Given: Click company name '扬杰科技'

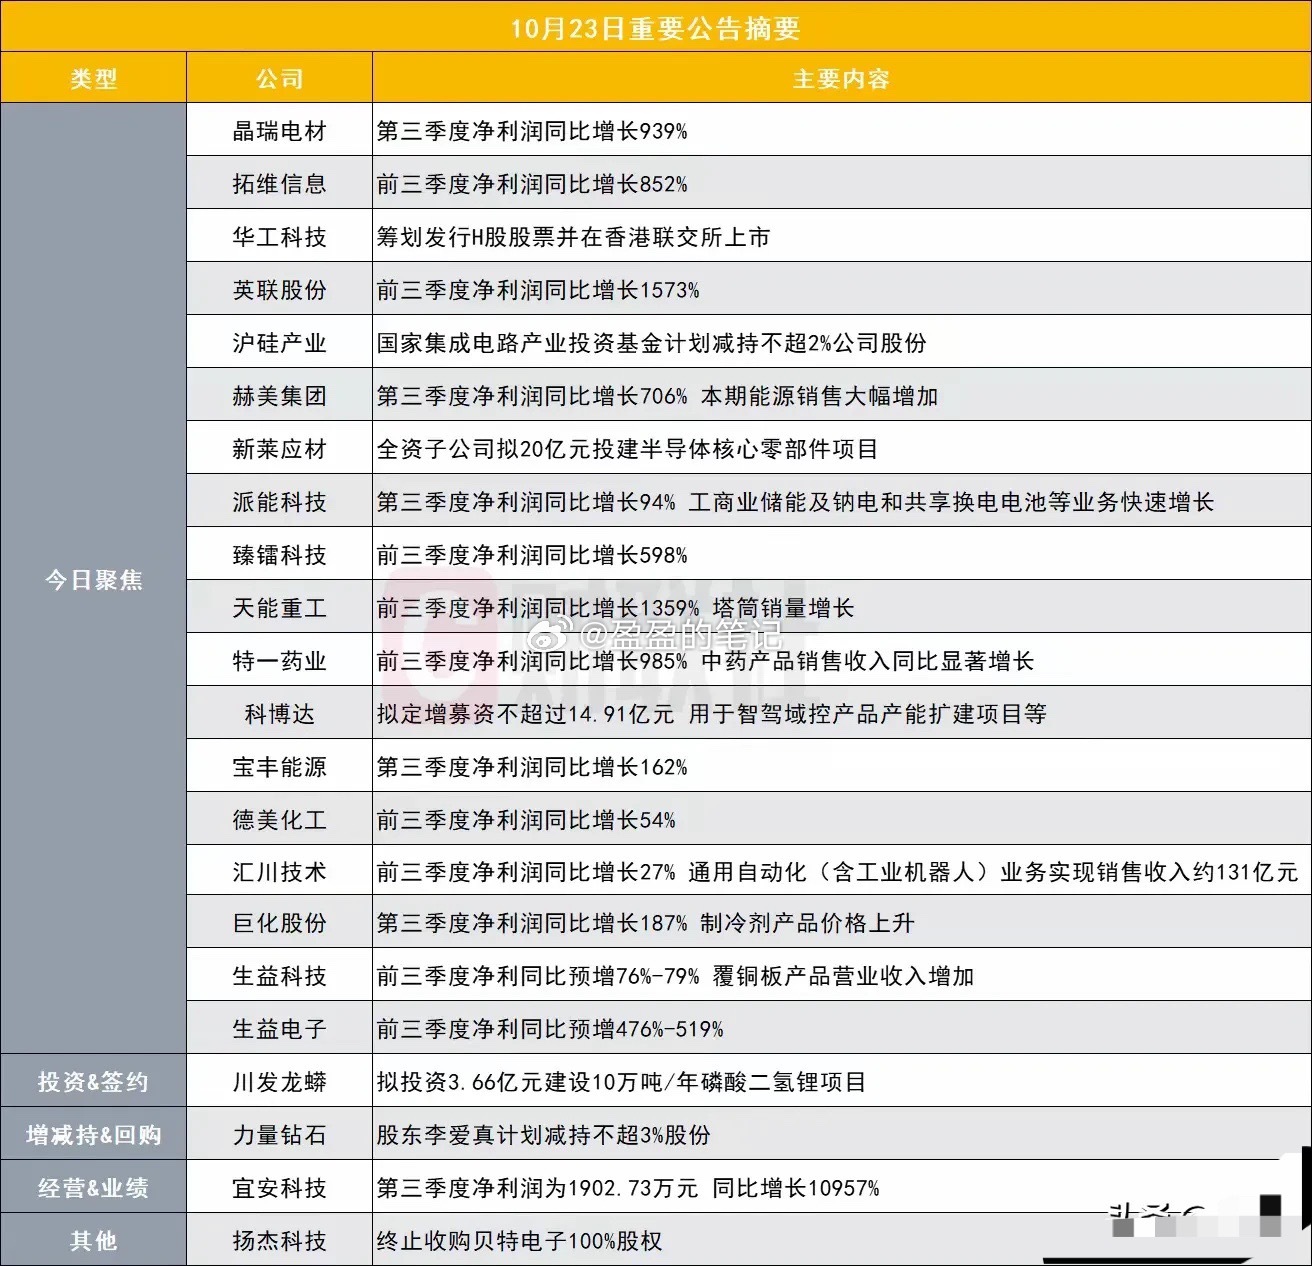Looking at the screenshot, I should pyautogui.click(x=279, y=1241).
